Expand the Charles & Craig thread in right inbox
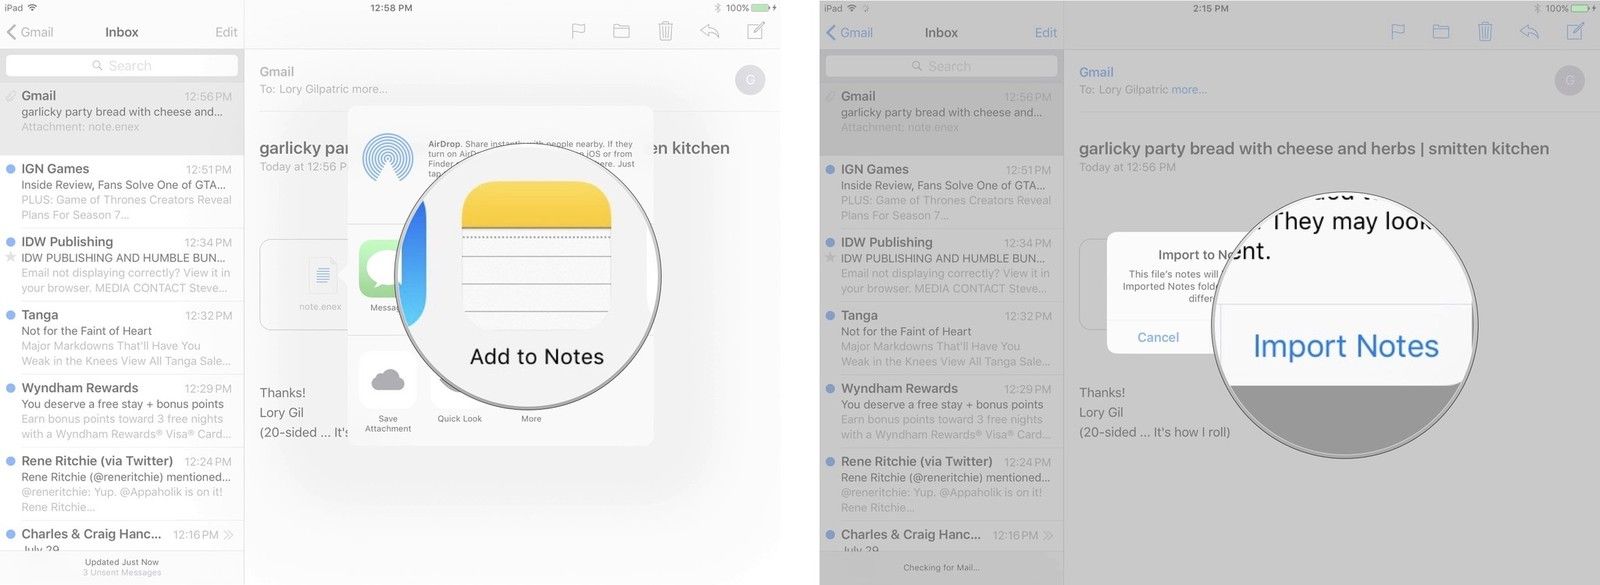The width and height of the screenshot is (1600, 585). point(1048,536)
